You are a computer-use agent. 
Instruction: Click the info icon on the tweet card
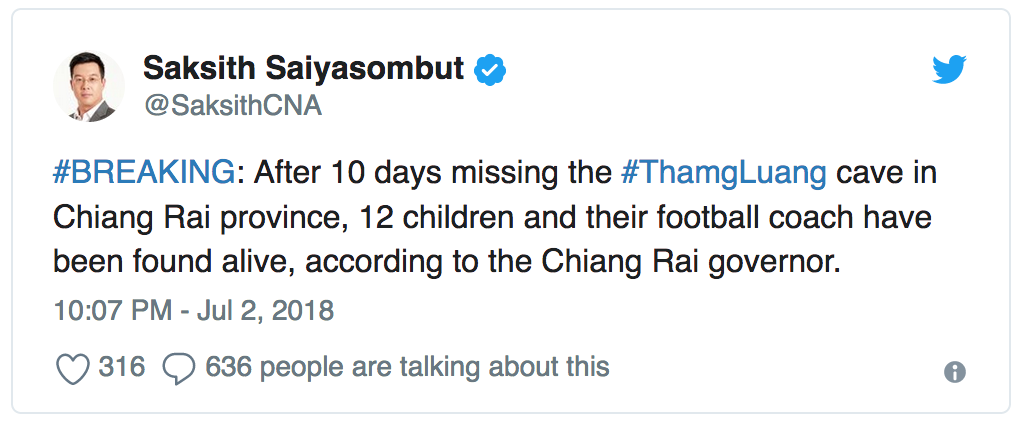coord(955,372)
